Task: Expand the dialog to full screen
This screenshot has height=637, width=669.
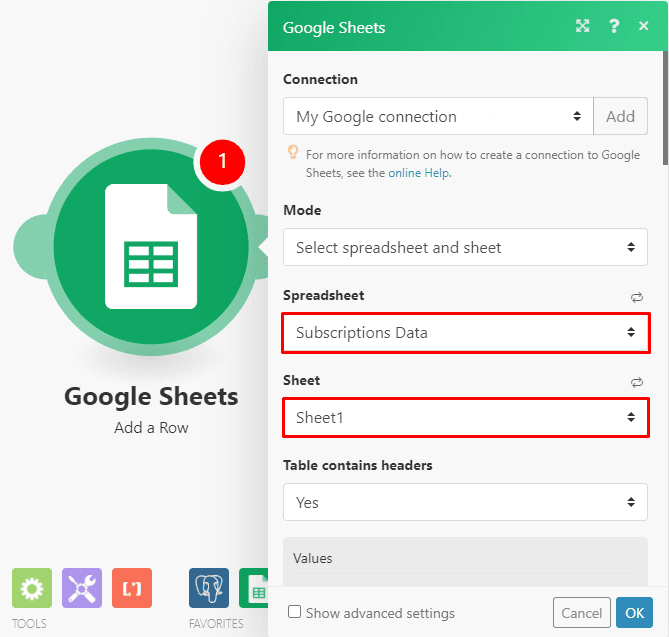Action: click(x=583, y=27)
